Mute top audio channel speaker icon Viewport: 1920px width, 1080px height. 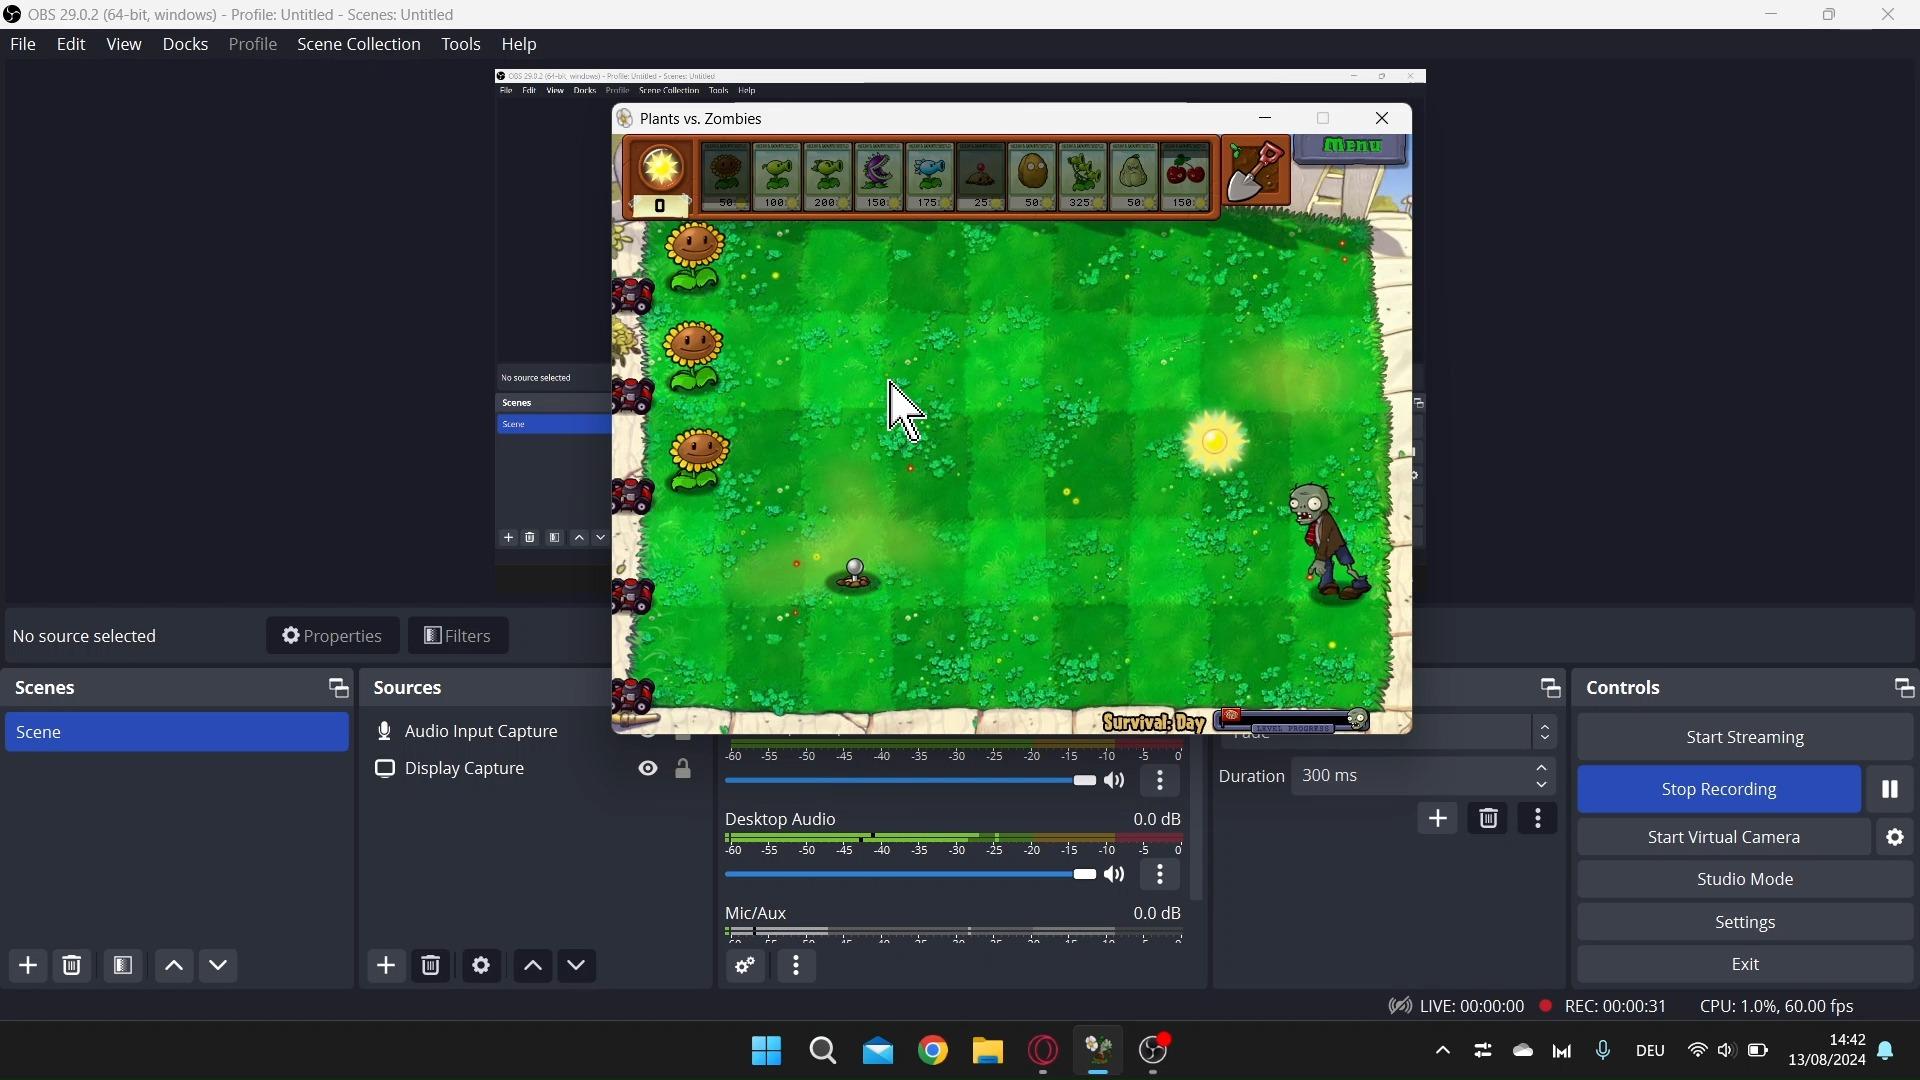tap(1116, 782)
